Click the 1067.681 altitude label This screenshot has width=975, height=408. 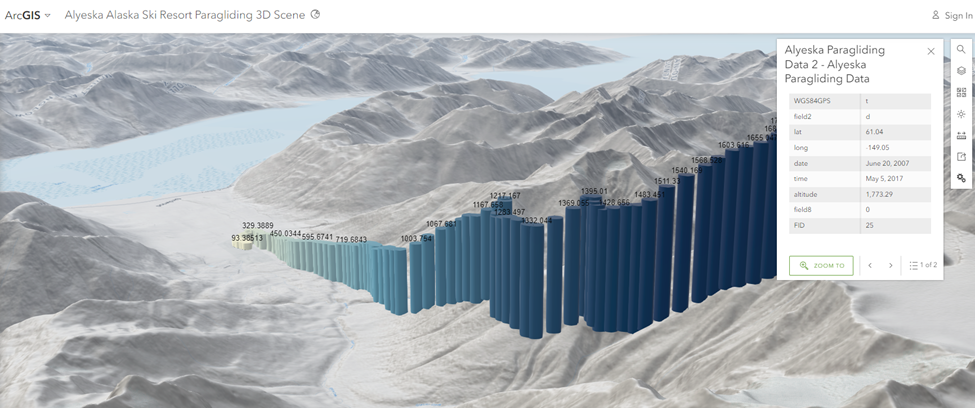pyautogui.click(x=441, y=224)
